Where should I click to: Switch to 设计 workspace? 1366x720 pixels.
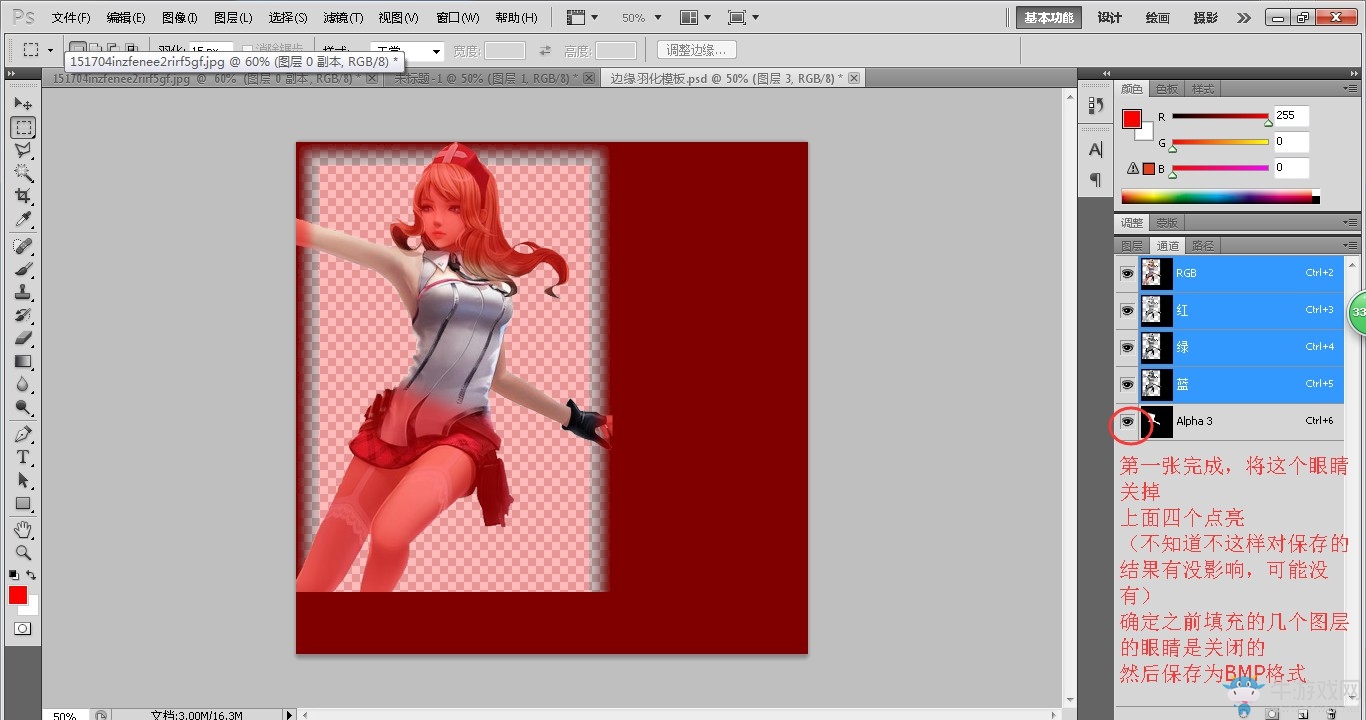coord(1110,18)
